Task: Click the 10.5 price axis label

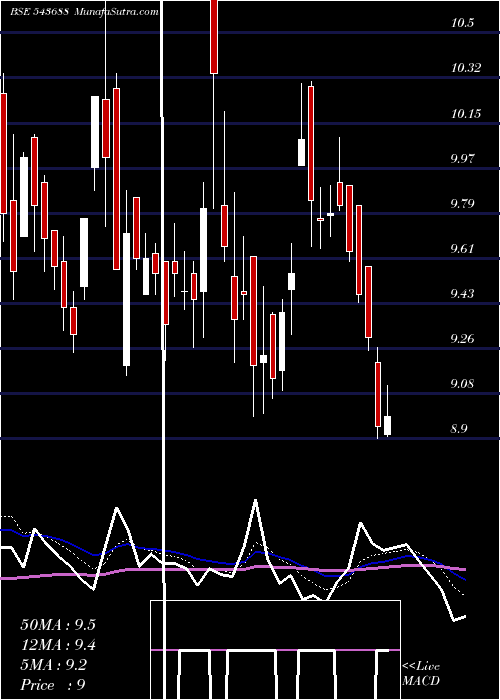Action: point(462,23)
